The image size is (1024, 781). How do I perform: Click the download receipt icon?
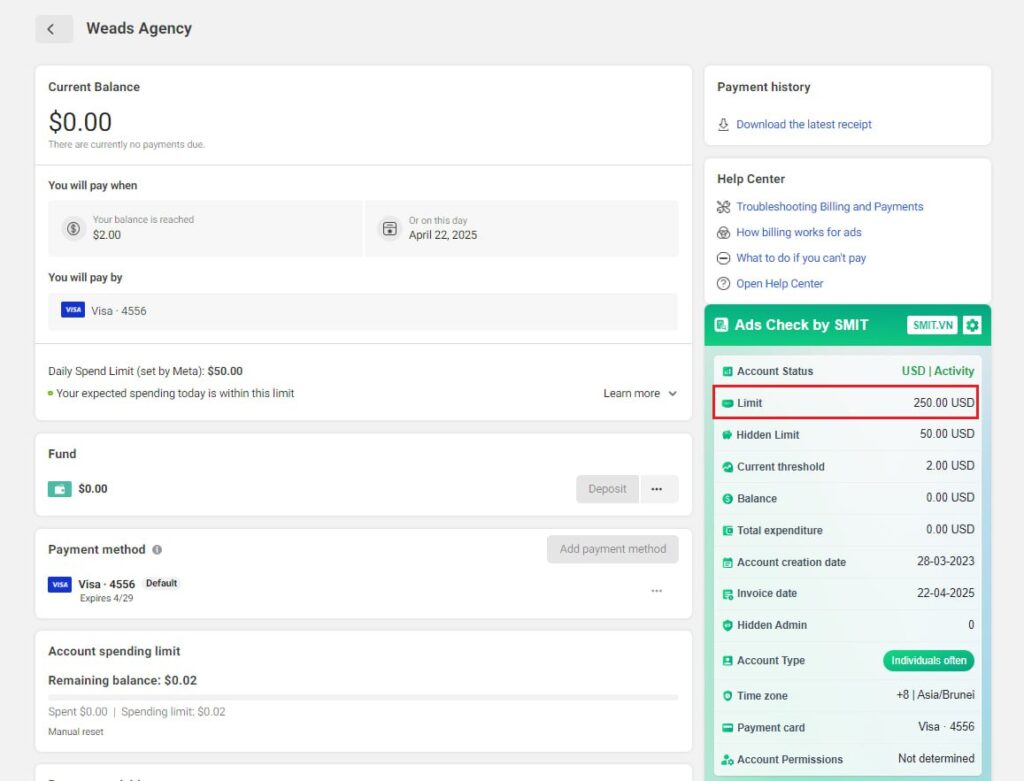(x=723, y=124)
